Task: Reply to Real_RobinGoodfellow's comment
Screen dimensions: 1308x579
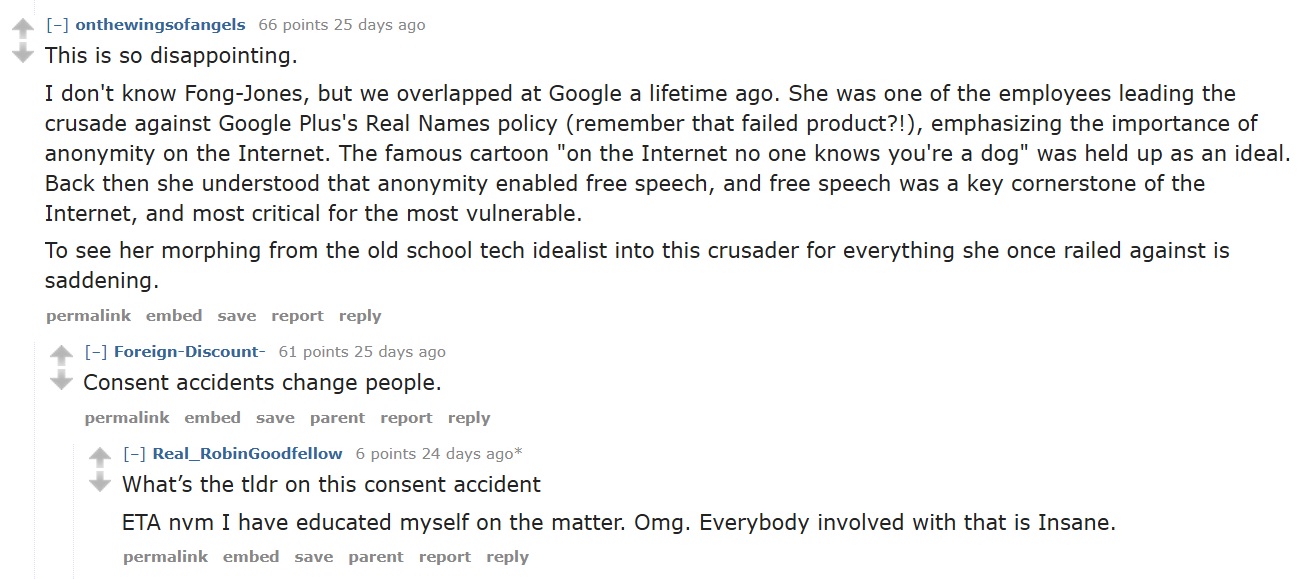Action: 507,556
